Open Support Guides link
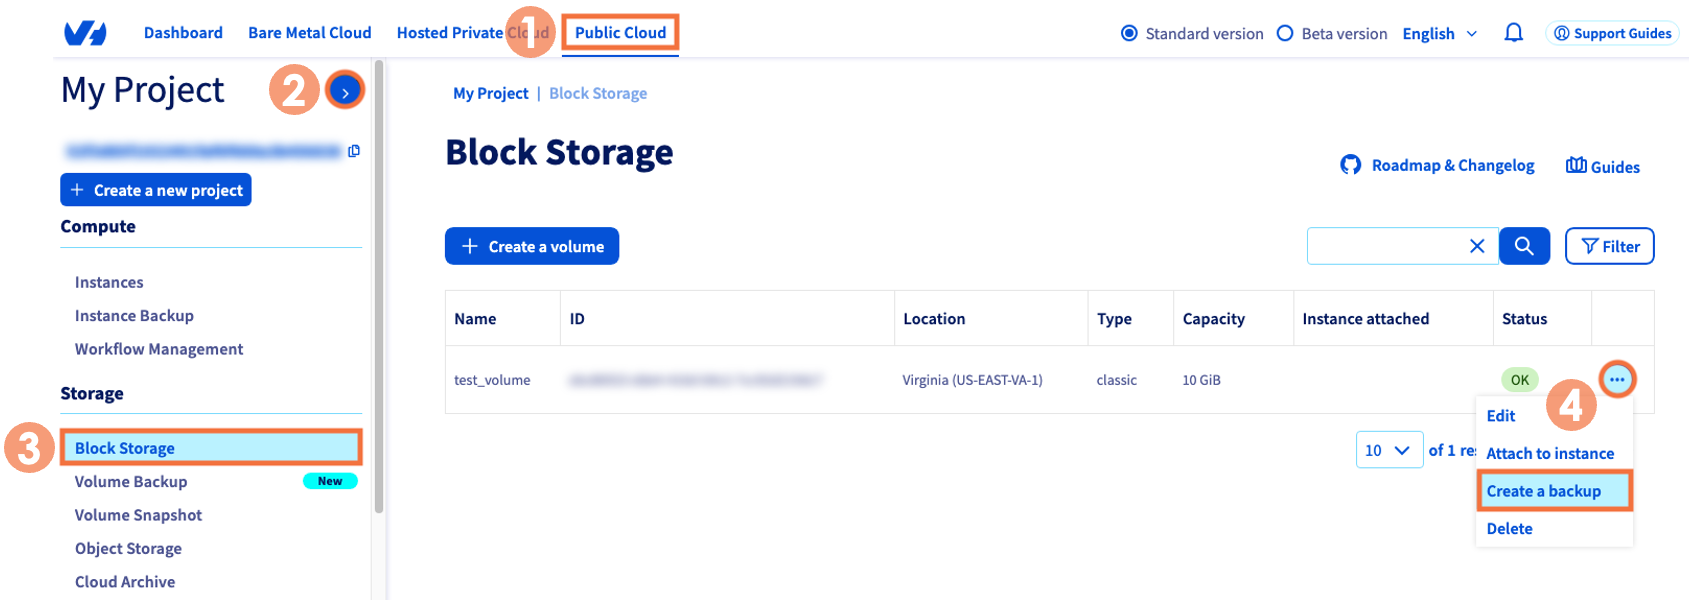This screenshot has width=1689, height=600. pos(1612,33)
